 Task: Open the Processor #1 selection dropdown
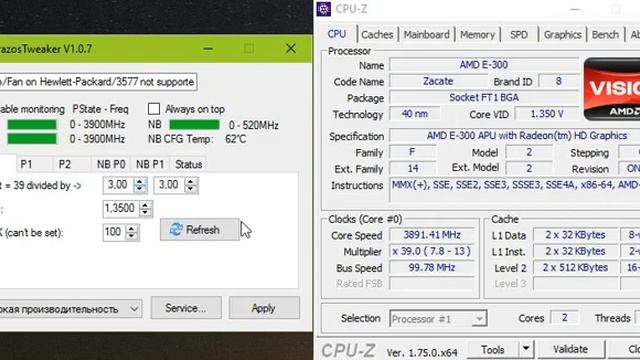click(438, 318)
